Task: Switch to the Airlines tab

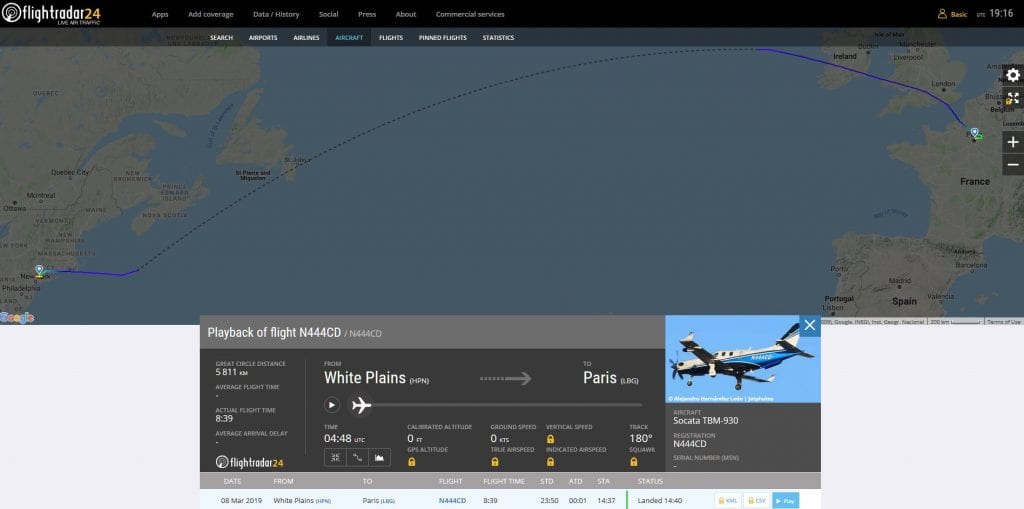Action: pyautogui.click(x=306, y=38)
